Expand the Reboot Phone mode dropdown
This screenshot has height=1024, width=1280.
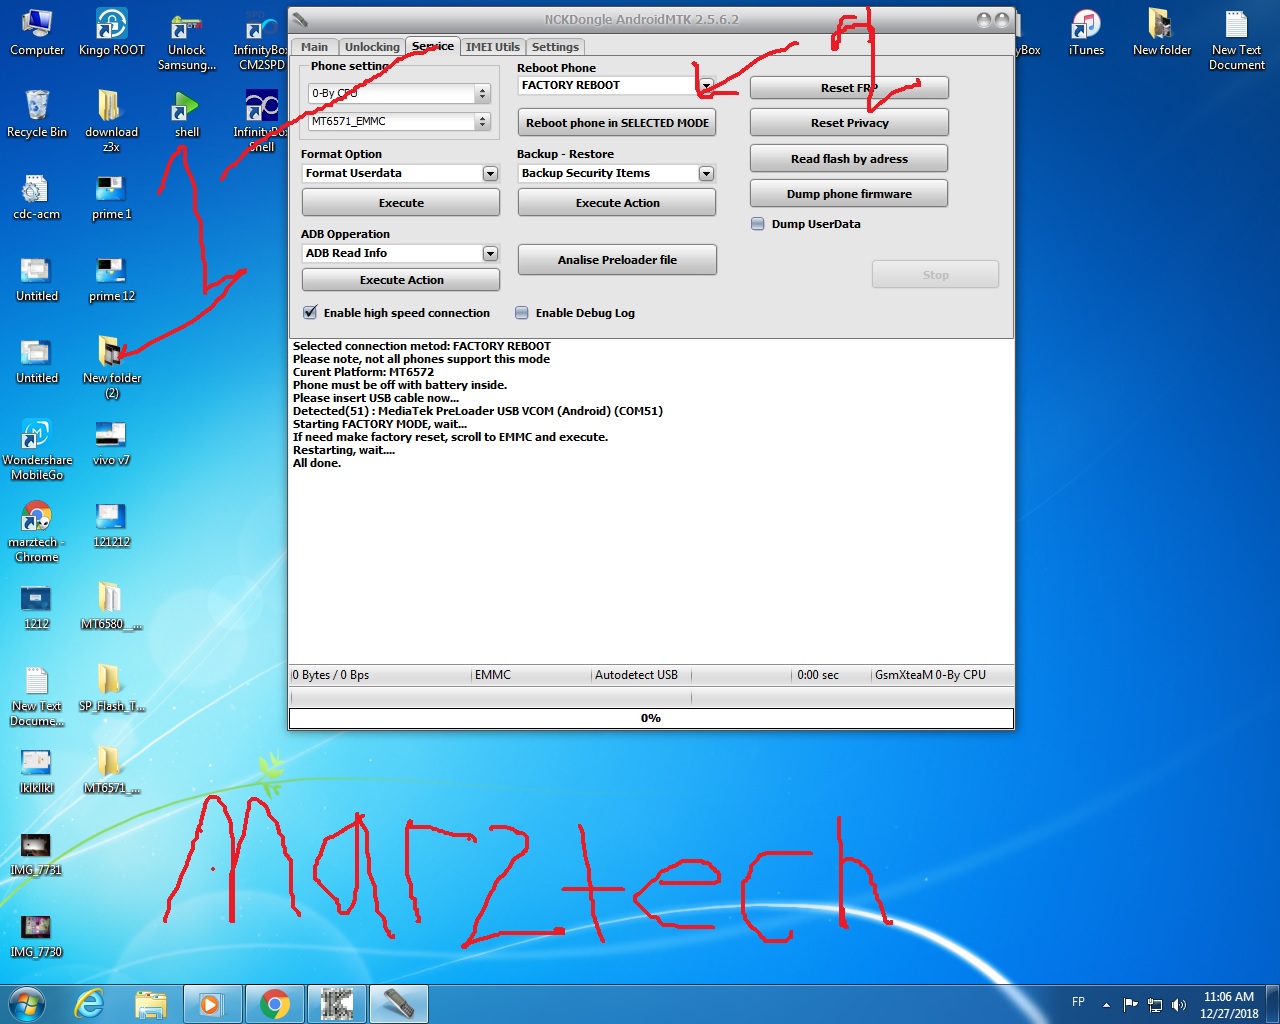coord(706,86)
